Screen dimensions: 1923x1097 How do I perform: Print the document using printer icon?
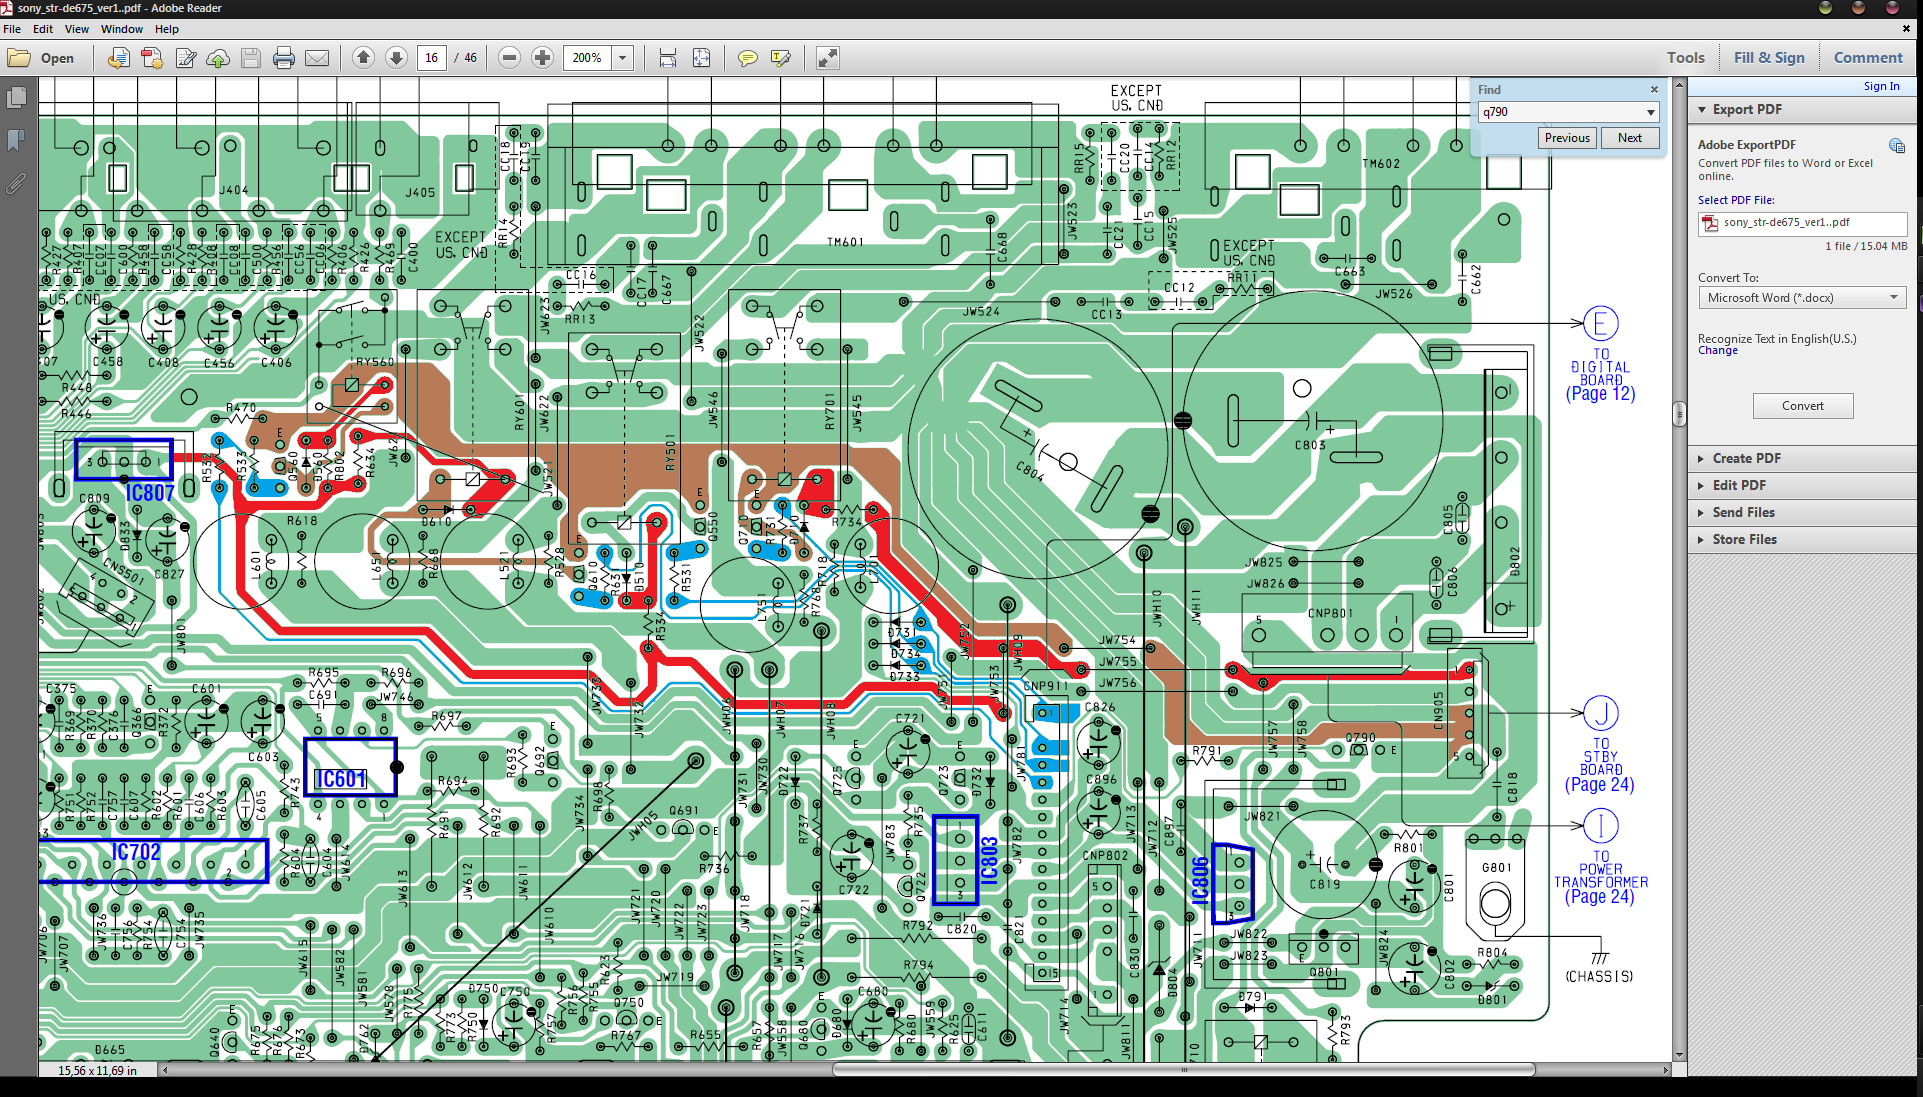pos(284,58)
